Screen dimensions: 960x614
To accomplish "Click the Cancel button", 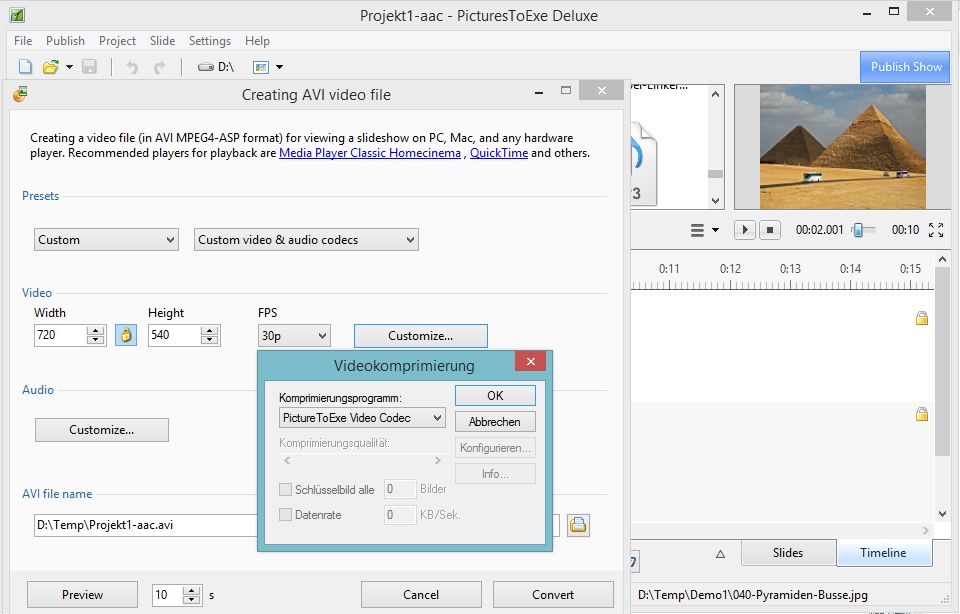I will (421, 594).
